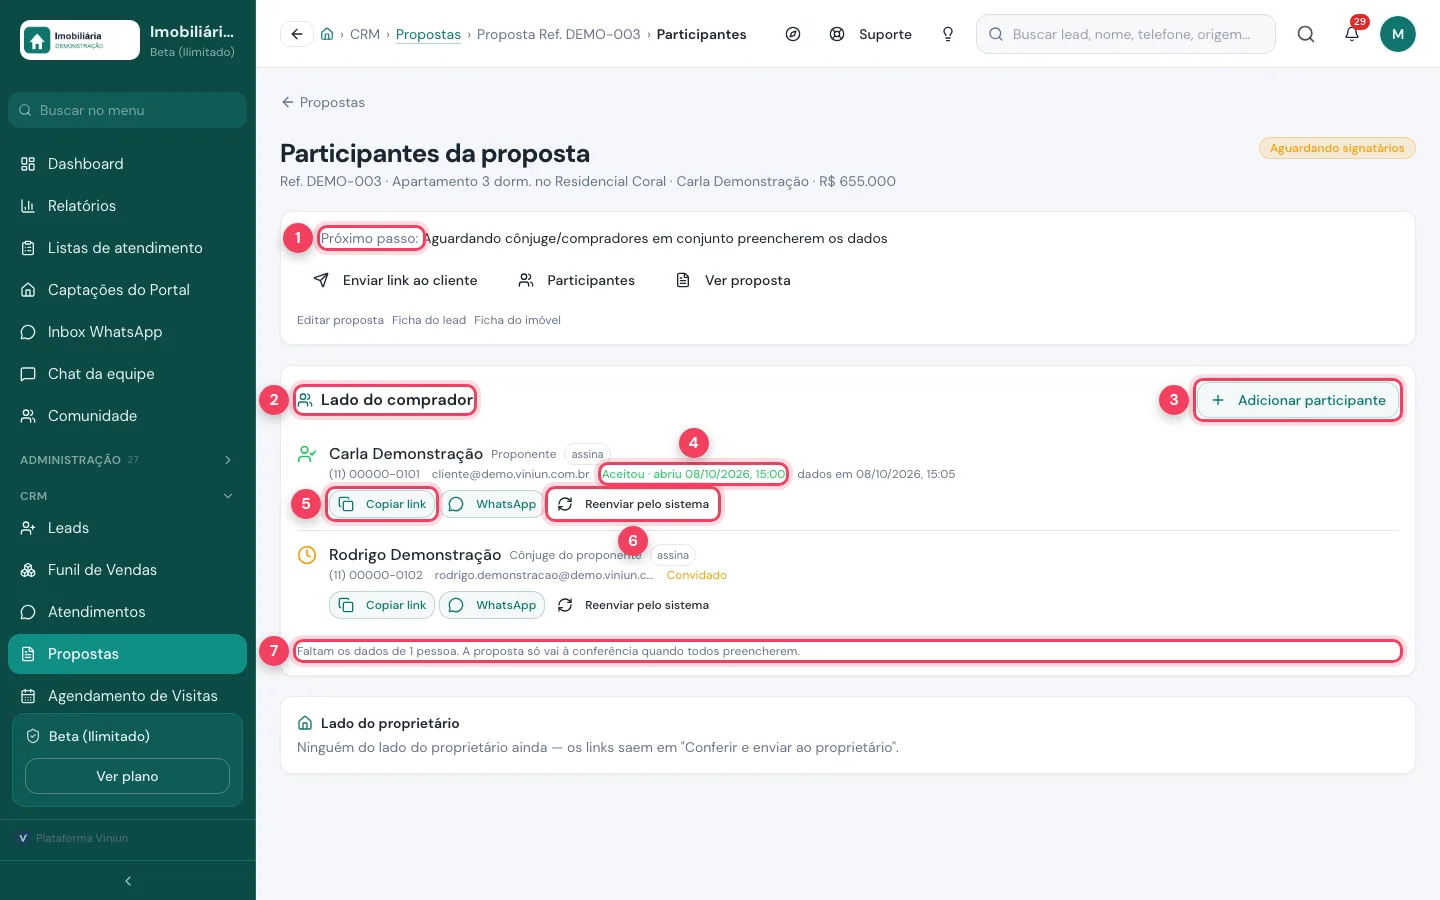
Task: Open the home icon in the breadcrumb
Action: 327,34
